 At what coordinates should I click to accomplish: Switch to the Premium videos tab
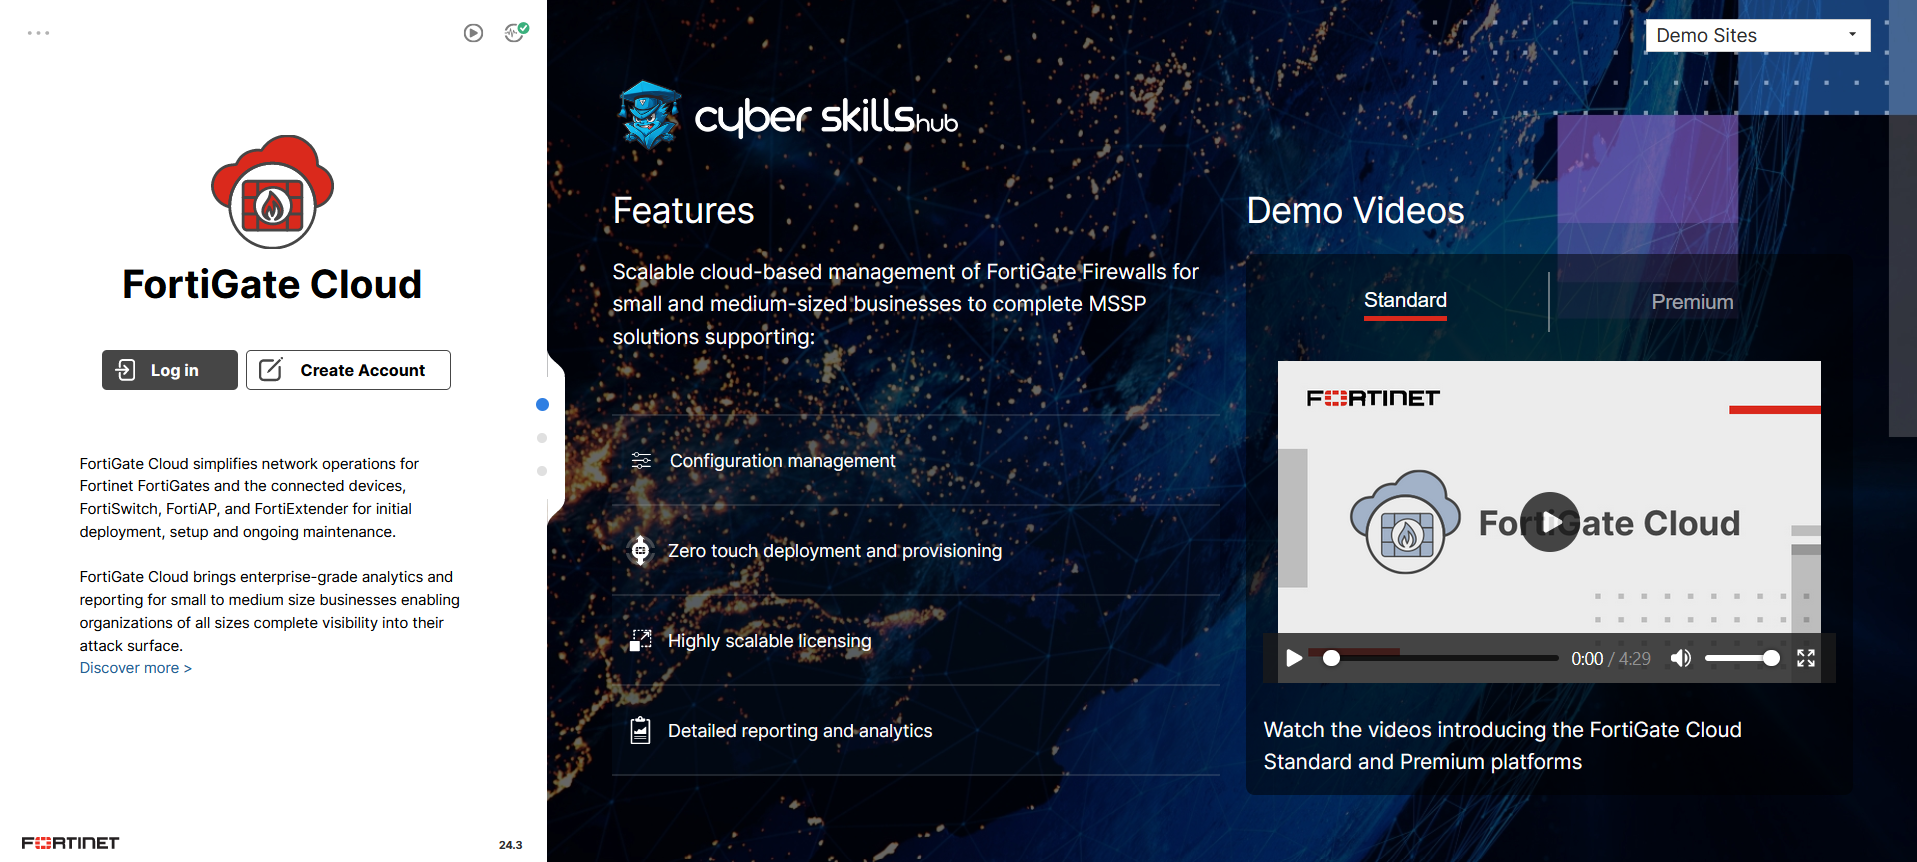[1692, 302]
